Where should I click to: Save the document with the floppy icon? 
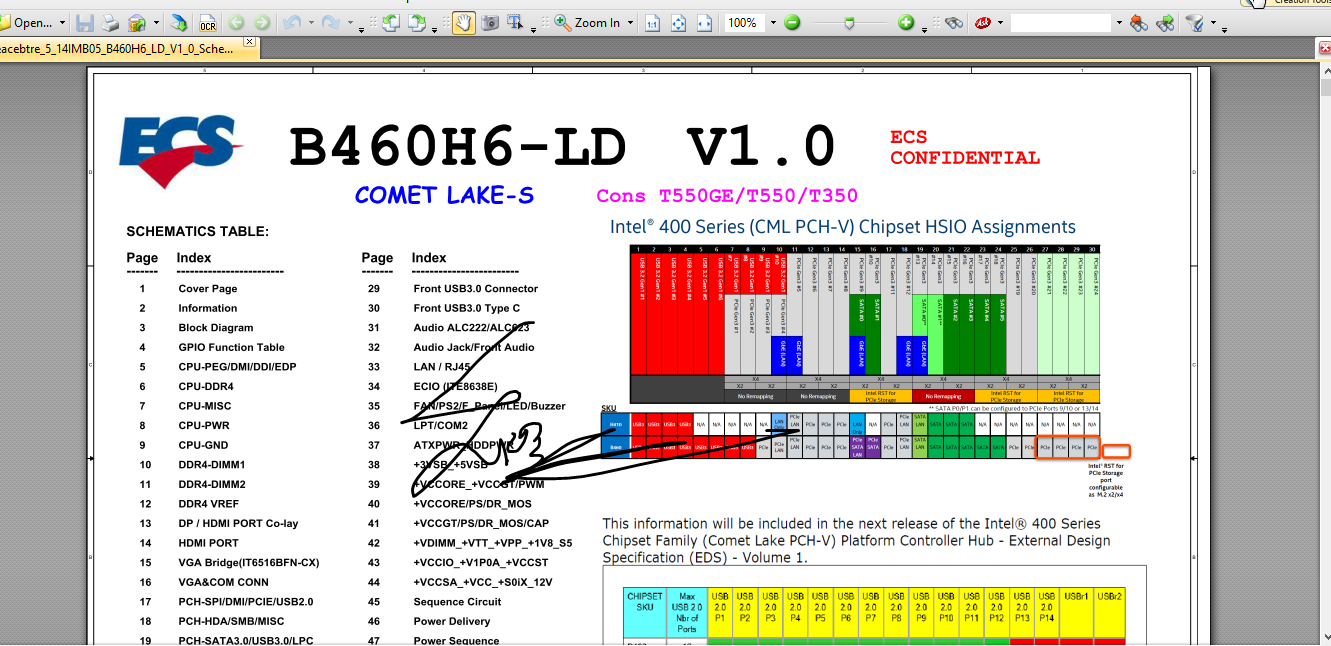pyautogui.click(x=85, y=23)
